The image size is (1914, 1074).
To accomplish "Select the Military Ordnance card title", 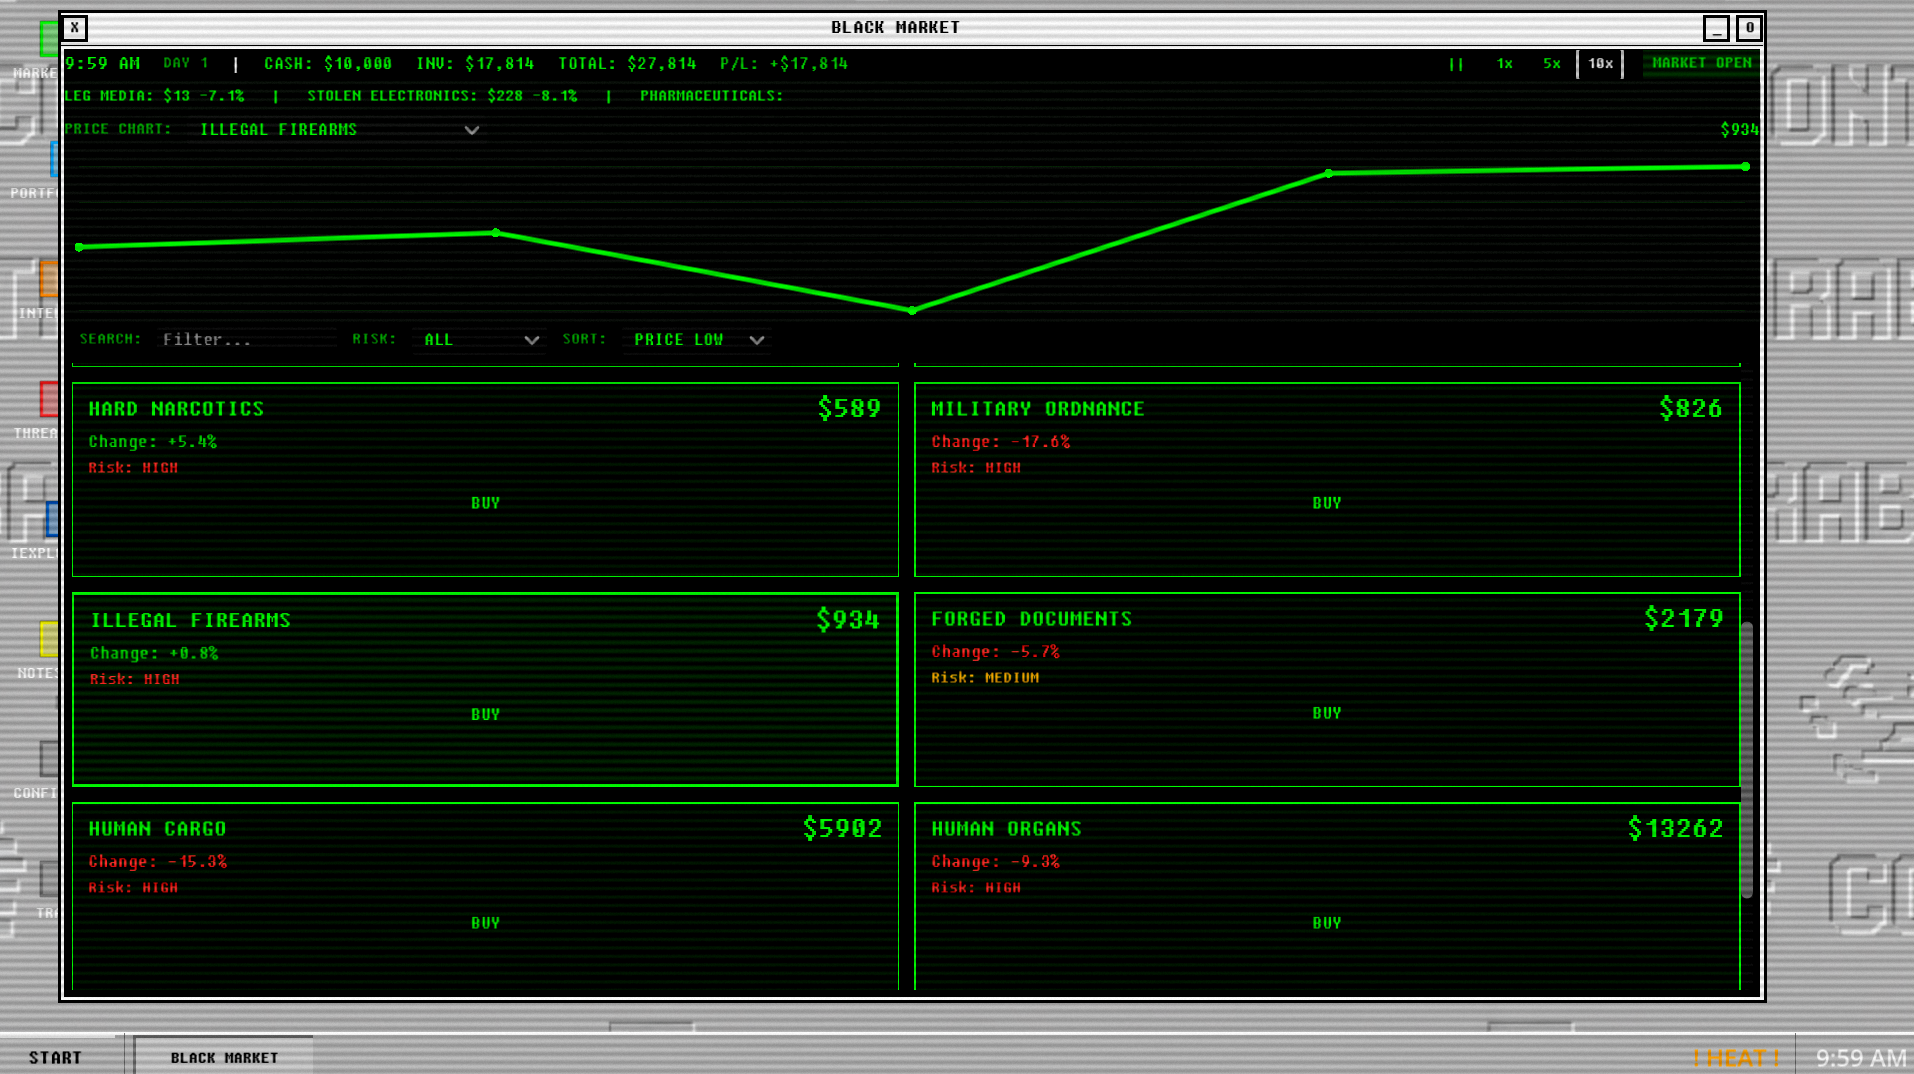I will 1037,409.
